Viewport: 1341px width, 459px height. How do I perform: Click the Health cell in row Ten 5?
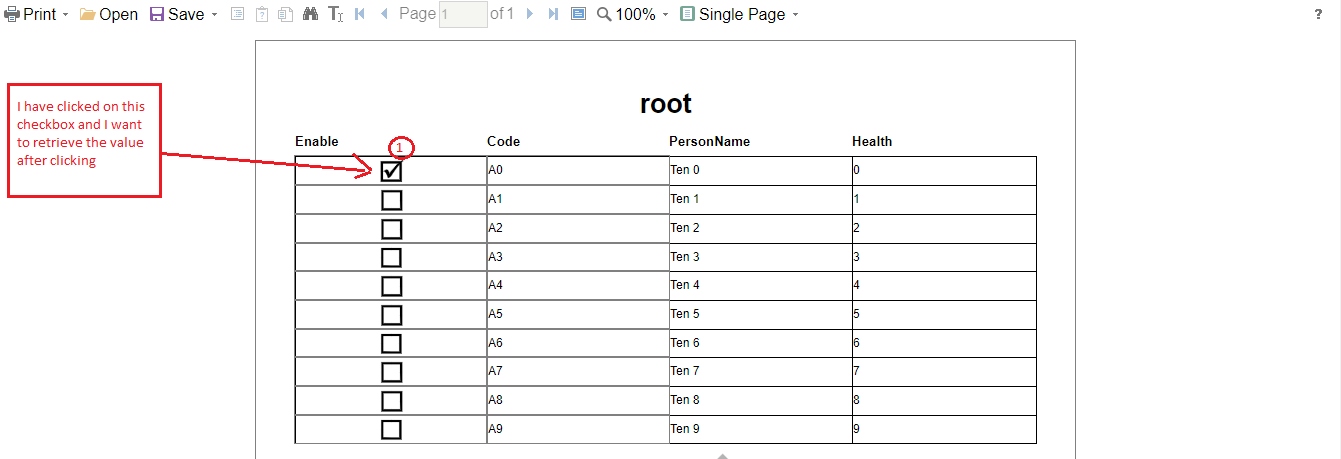pyautogui.click(x=944, y=315)
